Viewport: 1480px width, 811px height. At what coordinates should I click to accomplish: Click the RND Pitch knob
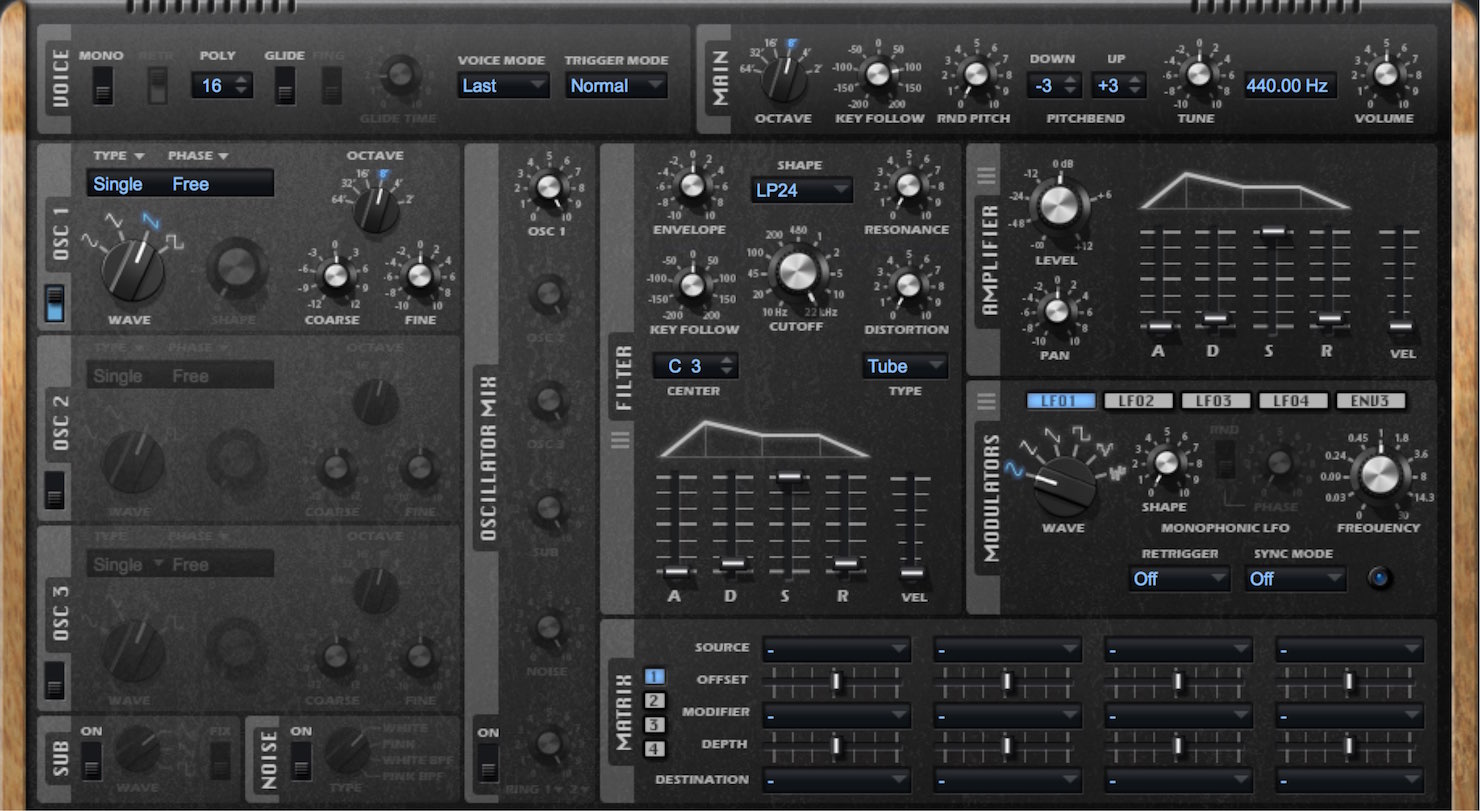pos(977,74)
